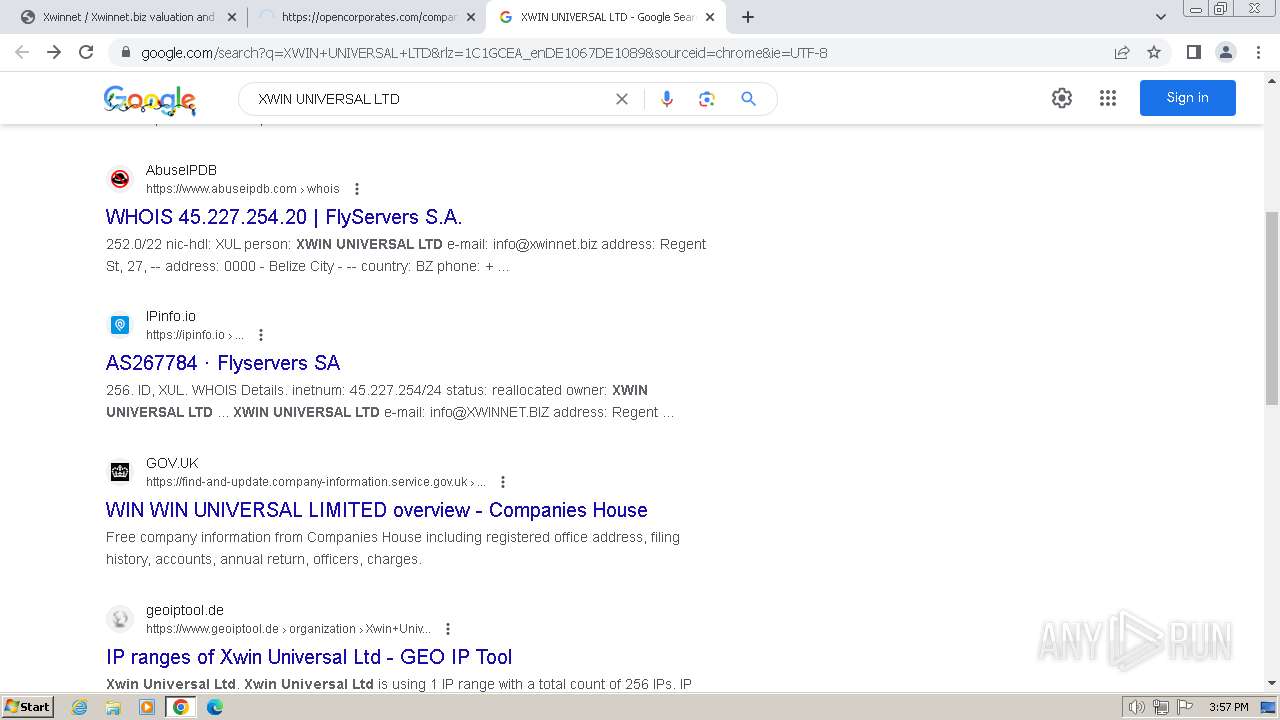Open Action Center flag in tray

(1185, 707)
